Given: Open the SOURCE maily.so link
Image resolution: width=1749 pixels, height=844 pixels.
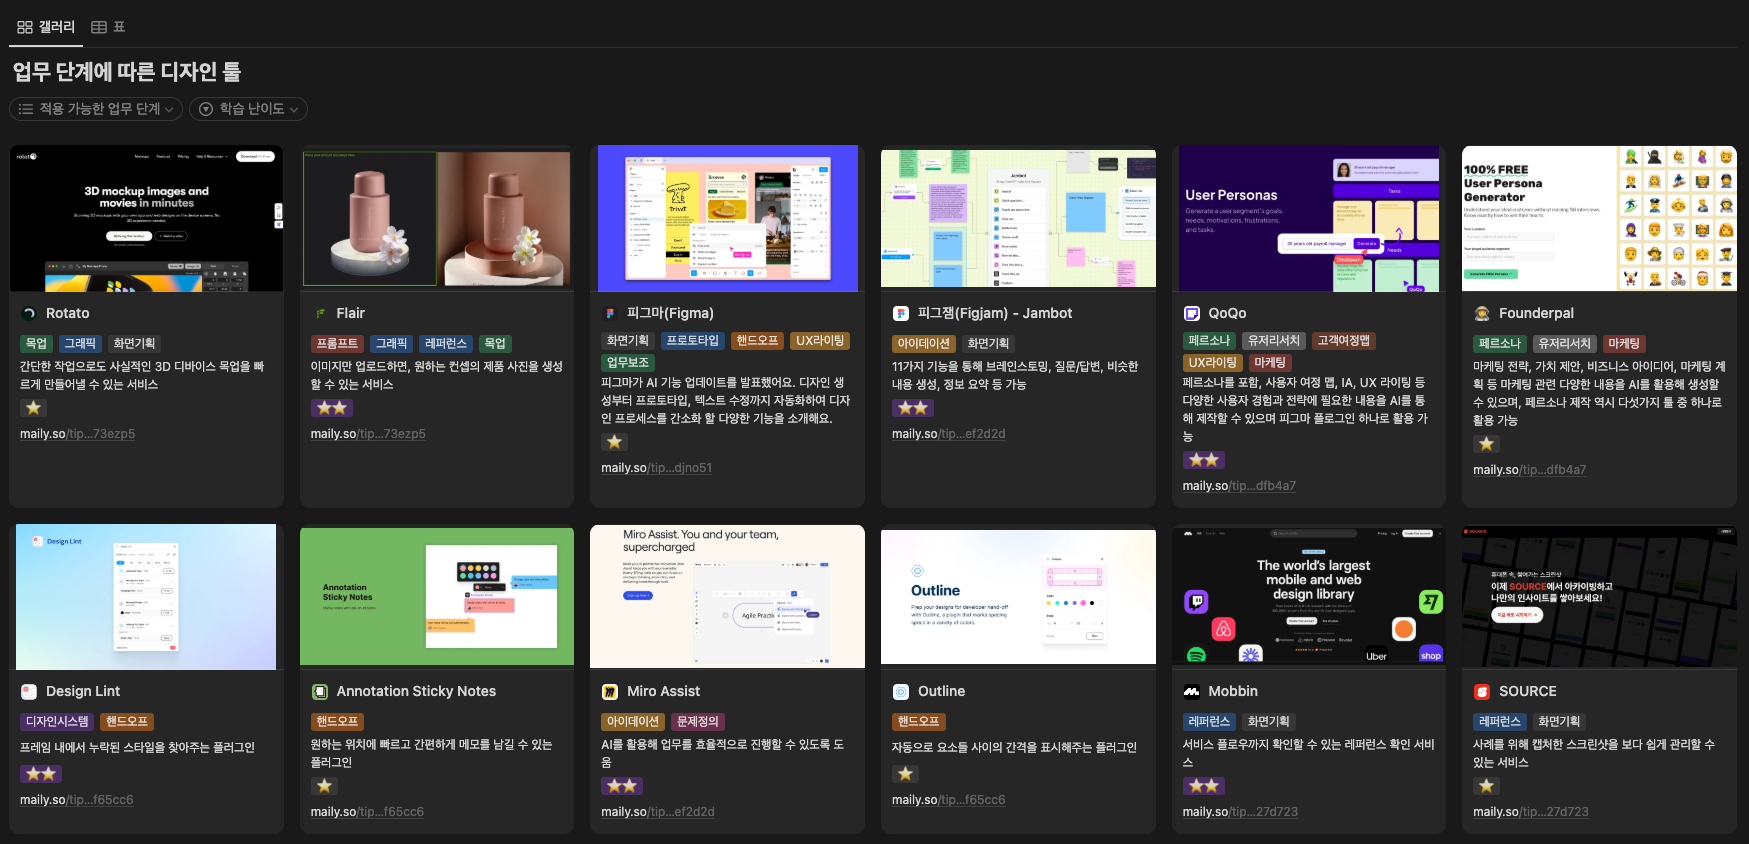Looking at the screenshot, I should 1530,812.
